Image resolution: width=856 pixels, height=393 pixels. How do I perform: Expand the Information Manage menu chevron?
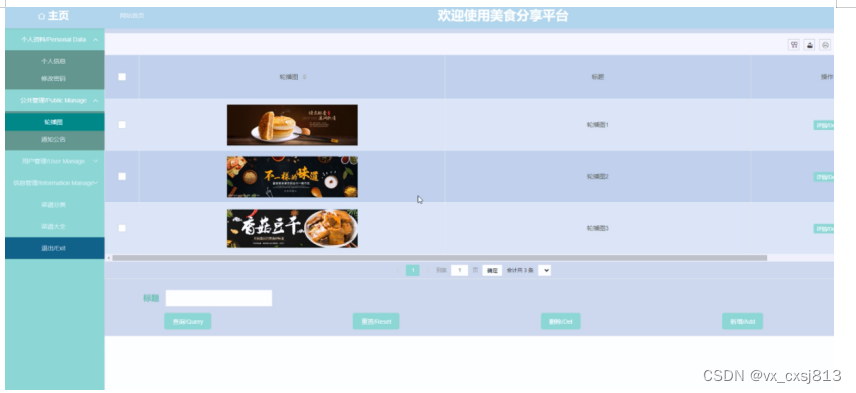click(x=96, y=183)
